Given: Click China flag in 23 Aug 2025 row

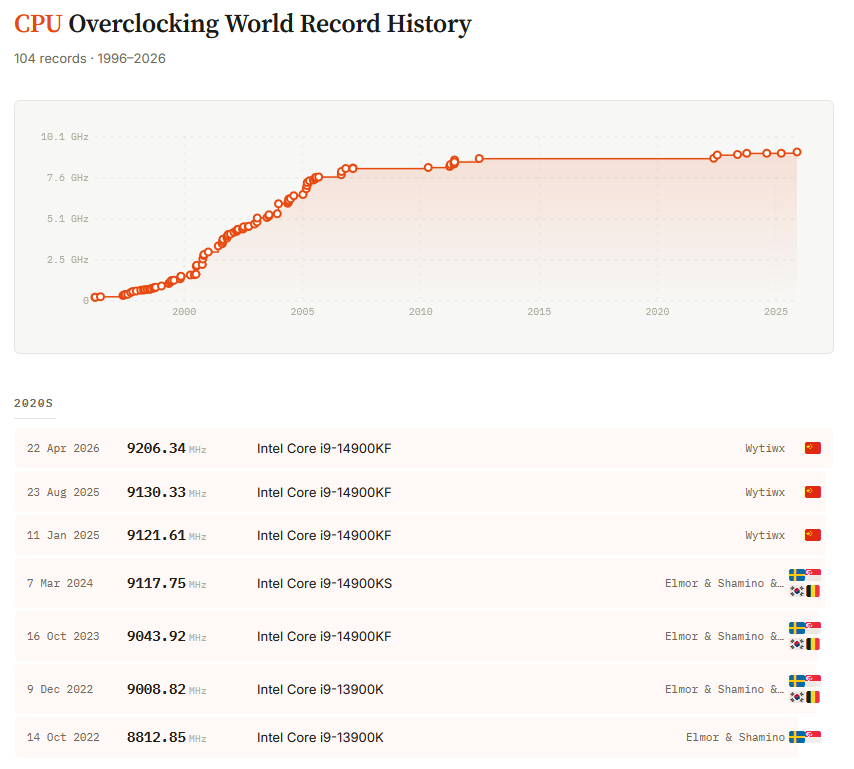Looking at the screenshot, I should (813, 492).
